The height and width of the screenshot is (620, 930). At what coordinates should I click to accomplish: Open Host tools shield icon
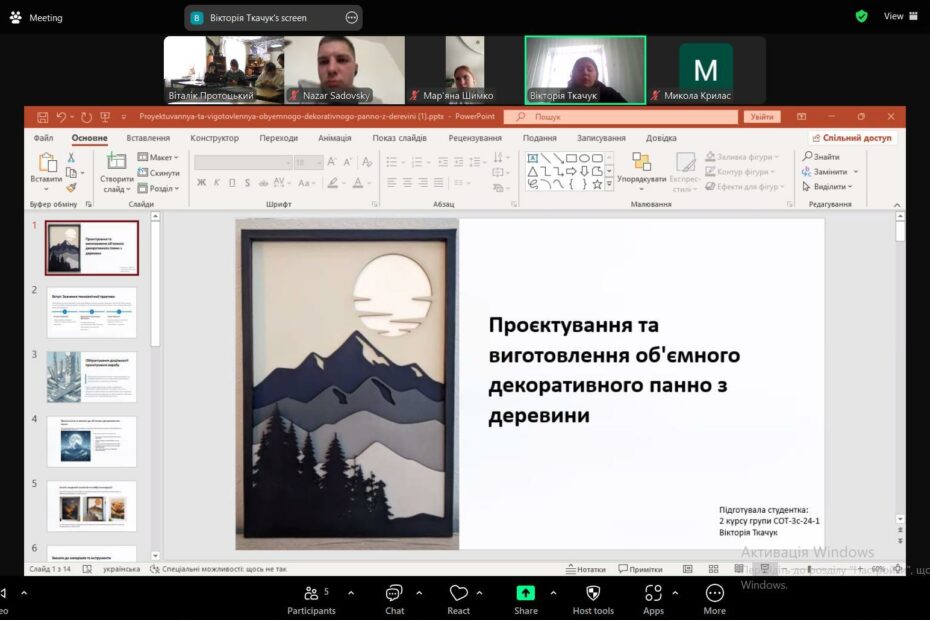pos(593,594)
